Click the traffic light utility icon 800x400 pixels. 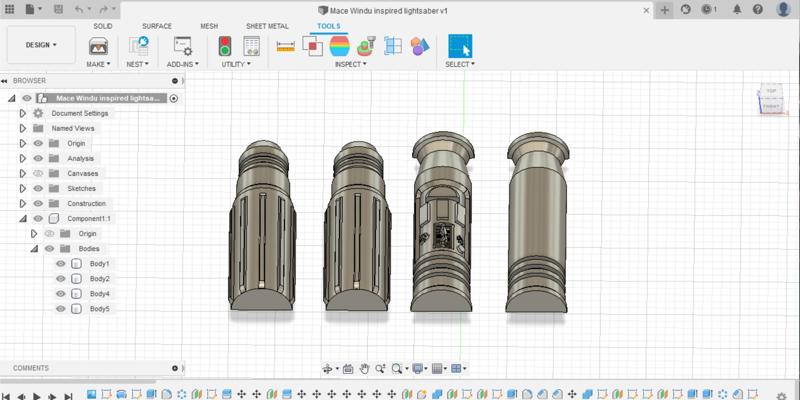[x=224, y=46]
